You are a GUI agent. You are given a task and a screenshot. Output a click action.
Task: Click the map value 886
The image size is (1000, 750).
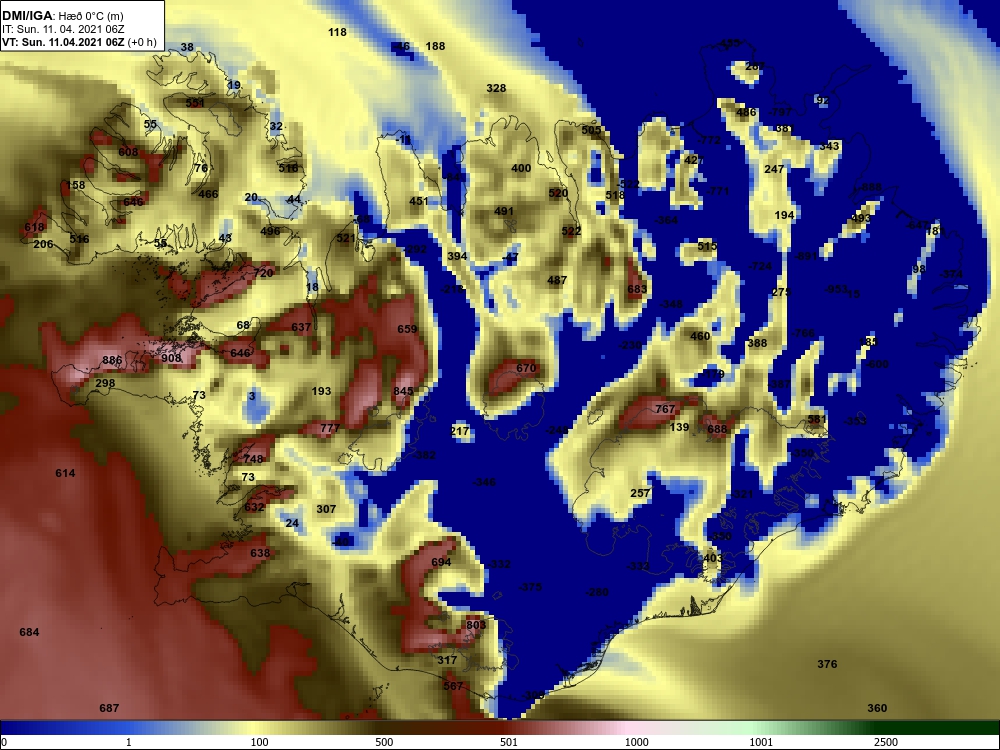coord(112,360)
